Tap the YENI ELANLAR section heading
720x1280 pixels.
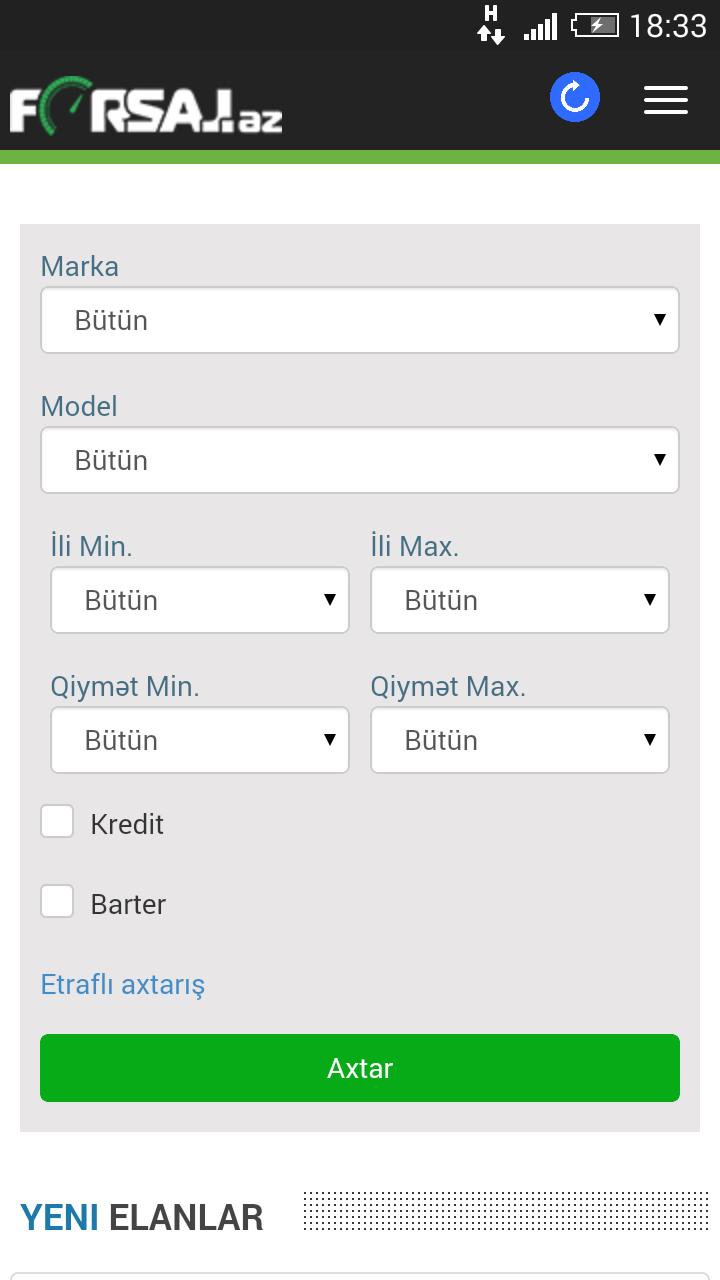point(142,1217)
